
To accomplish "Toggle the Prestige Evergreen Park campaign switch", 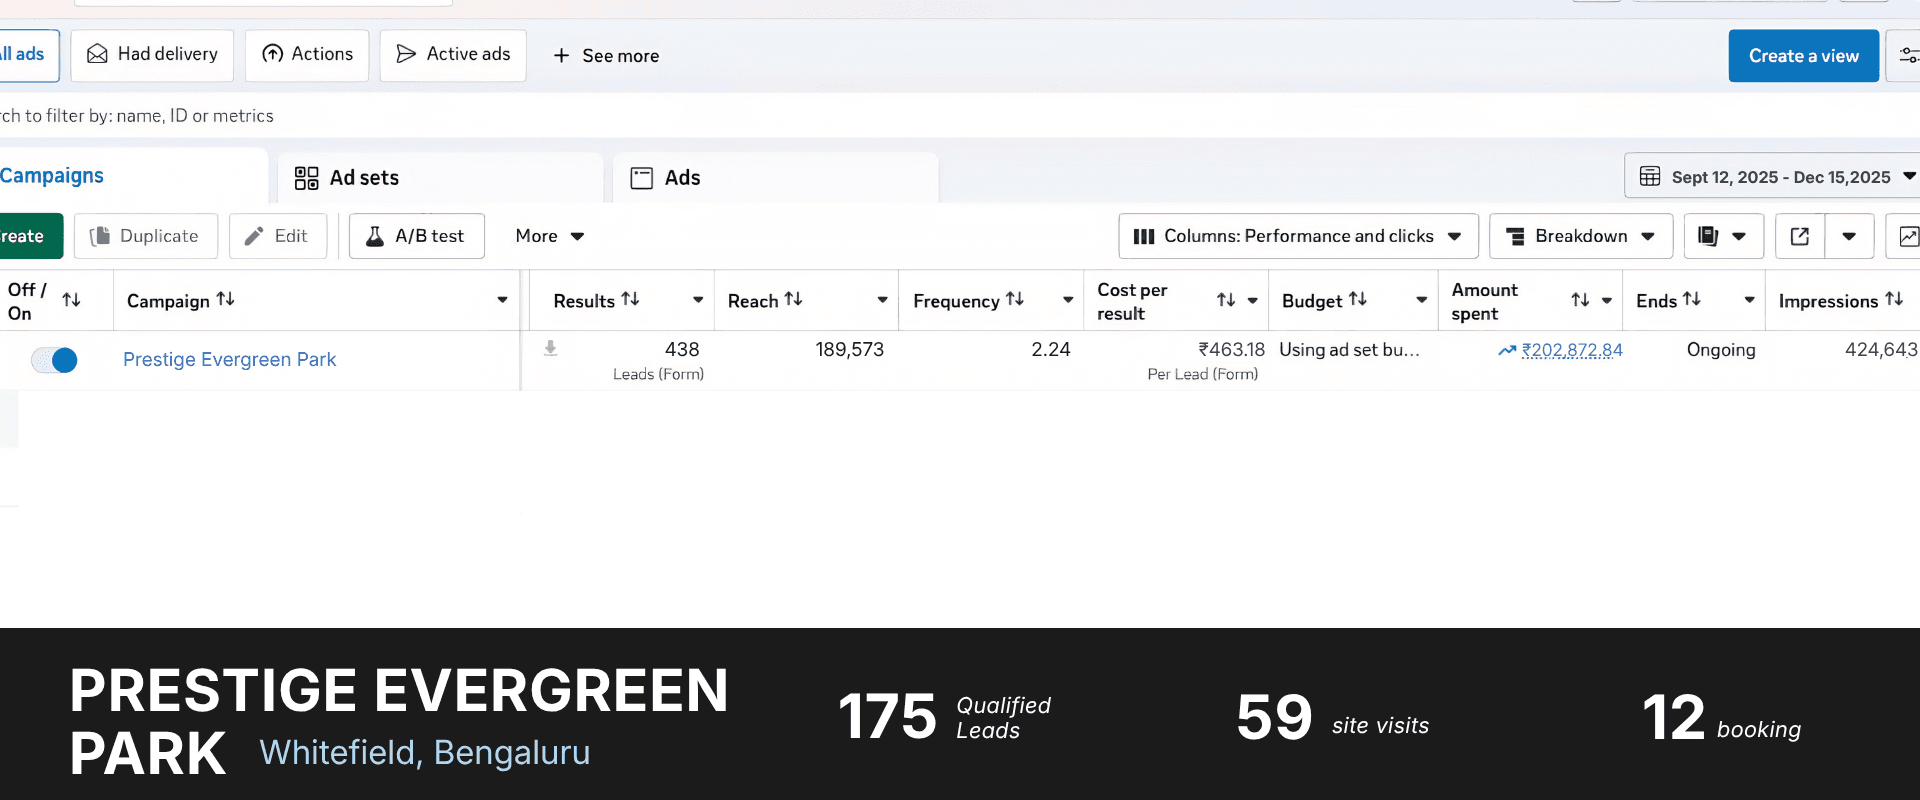I will tap(54, 360).
